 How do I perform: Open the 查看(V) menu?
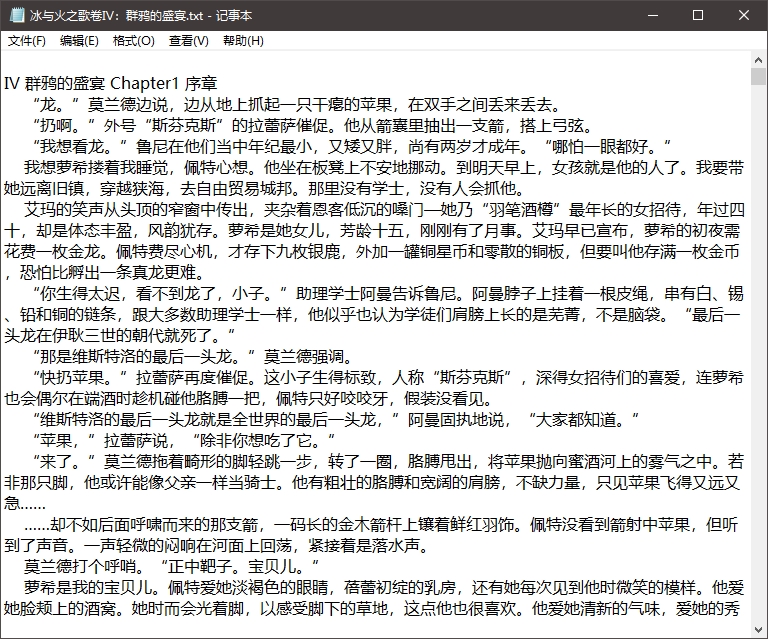point(188,41)
